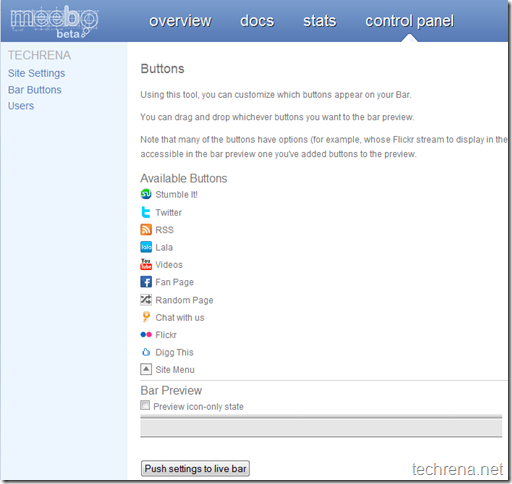Click Push settings to live bar
This screenshot has height=484, width=512.
(195, 469)
